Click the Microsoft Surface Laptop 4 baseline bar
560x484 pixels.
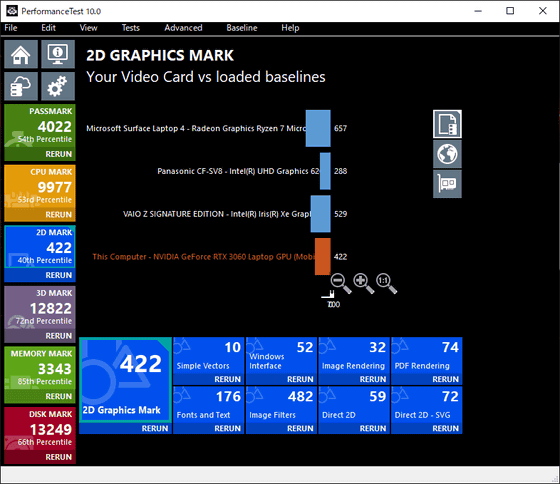pos(318,128)
